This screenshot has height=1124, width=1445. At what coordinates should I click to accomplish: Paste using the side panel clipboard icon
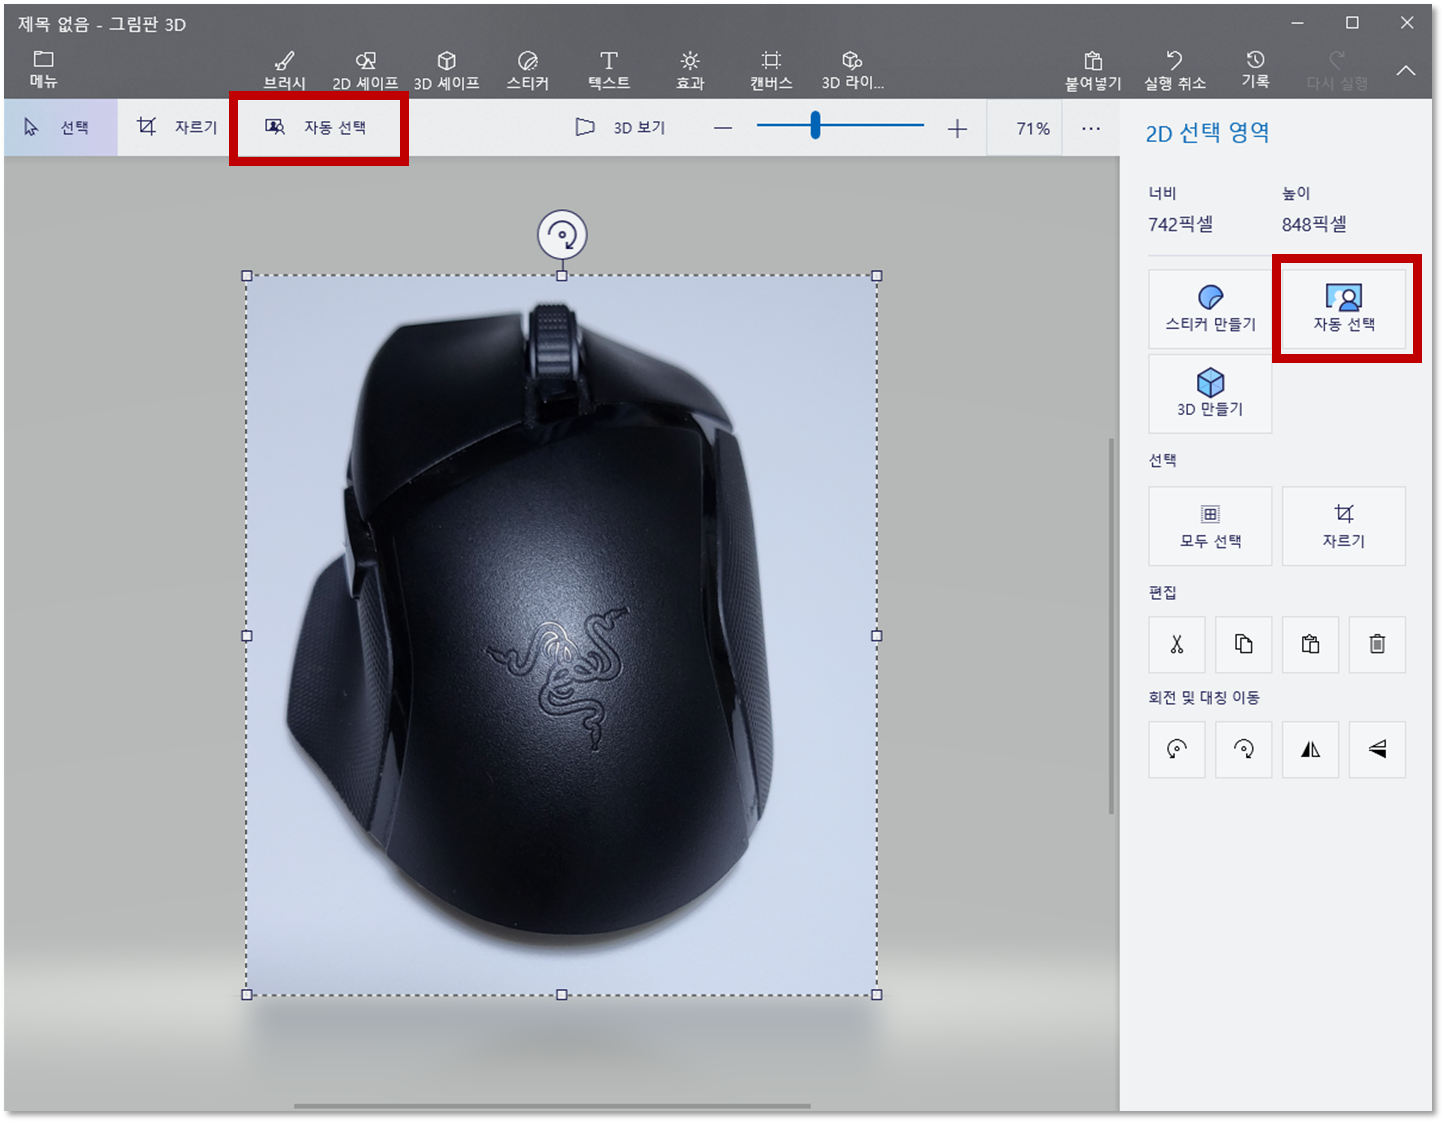pyautogui.click(x=1311, y=644)
